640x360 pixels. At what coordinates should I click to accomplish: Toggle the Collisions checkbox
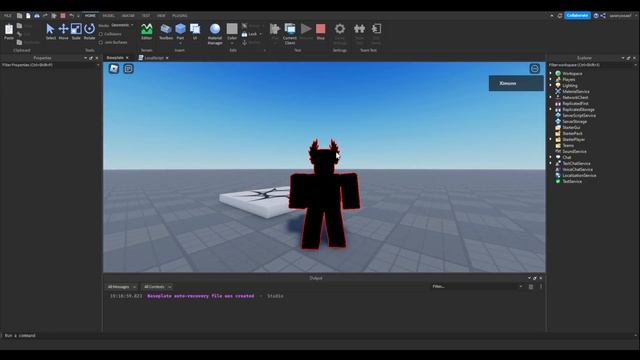[101, 34]
